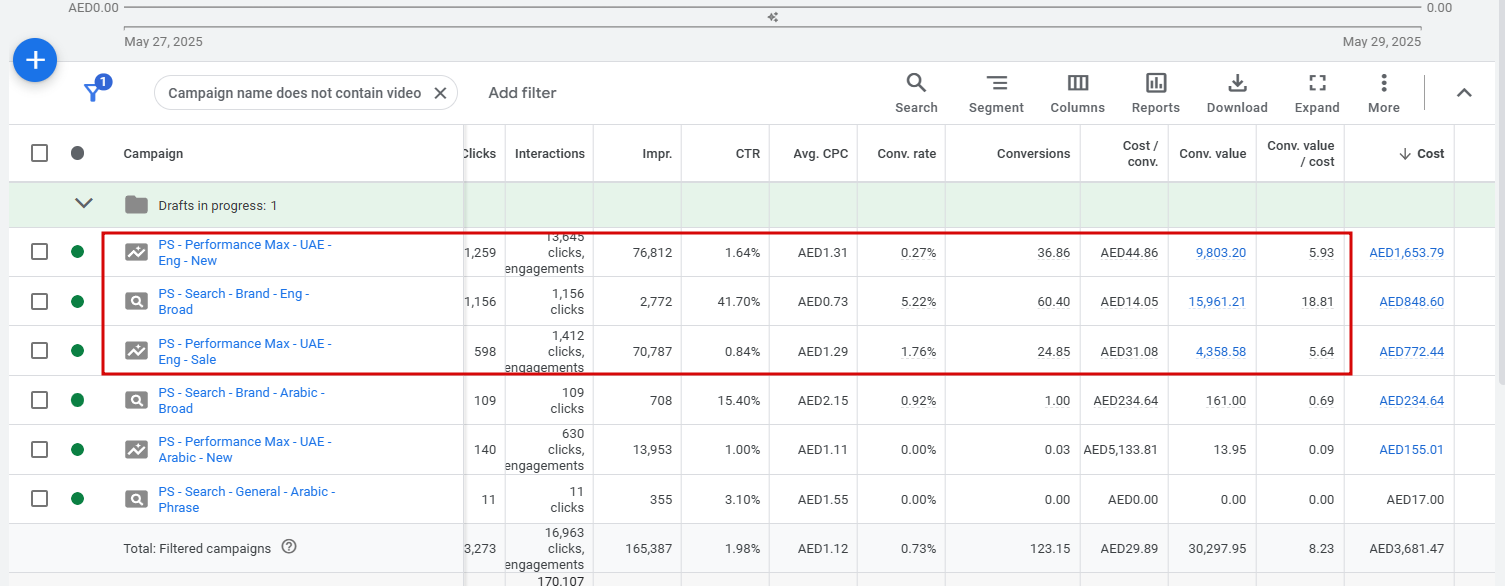Open the funnel filter icon
This screenshot has height=586, width=1505.
point(94,92)
